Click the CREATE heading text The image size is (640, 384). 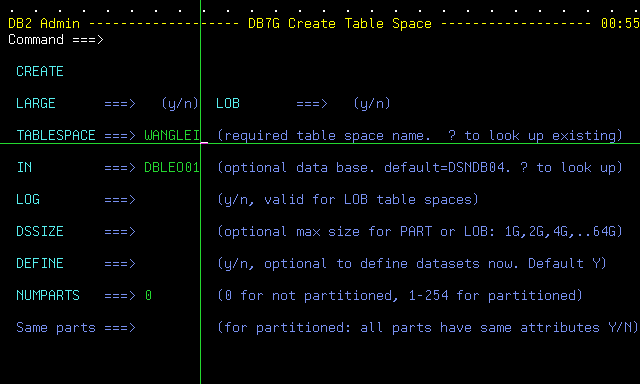pos(40,71)
